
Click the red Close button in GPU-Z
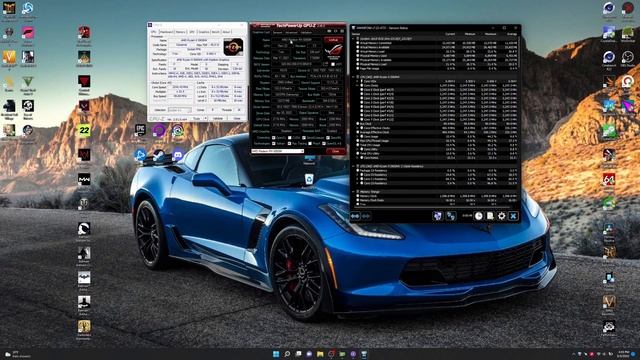coord(336,151)
